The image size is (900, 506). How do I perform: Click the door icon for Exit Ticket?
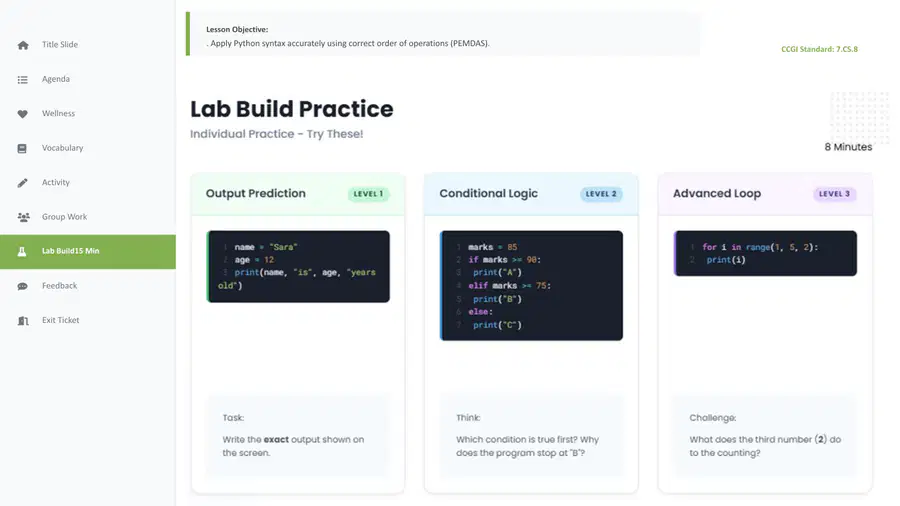tap(23, 321)
